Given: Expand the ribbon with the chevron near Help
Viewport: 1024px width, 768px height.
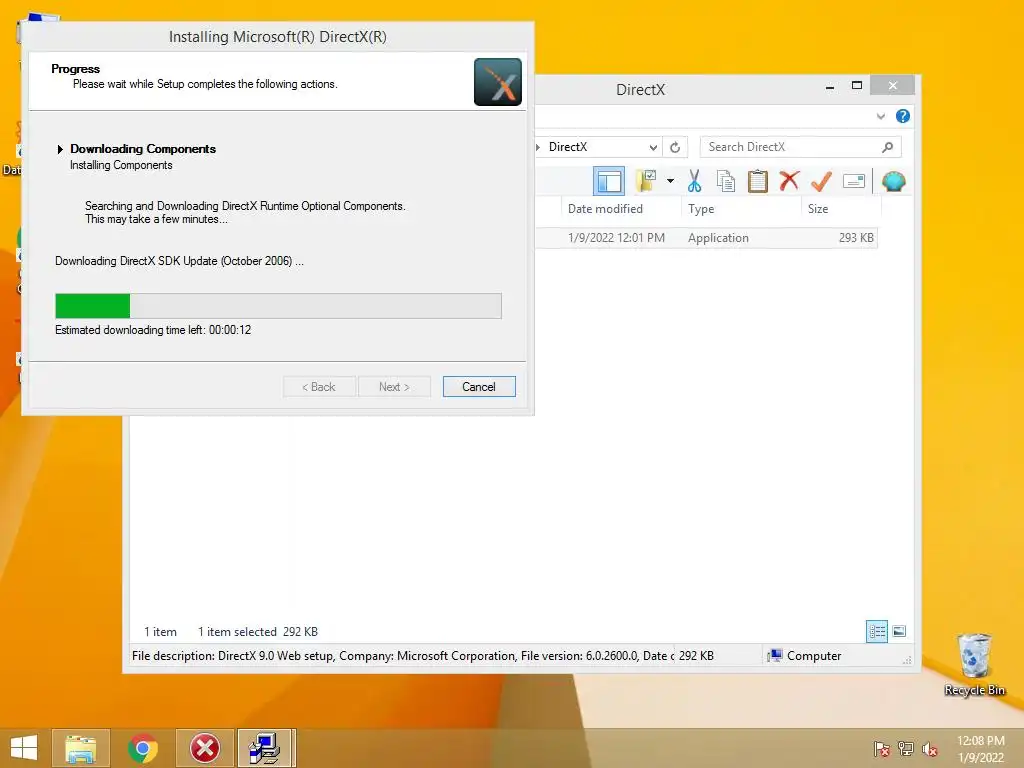Looking at the screenshot, I should tap(880, 116).
